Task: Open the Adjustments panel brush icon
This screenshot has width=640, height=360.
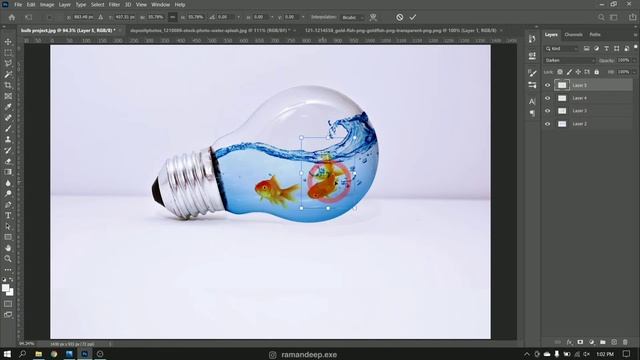Action: tap(532, 73)
